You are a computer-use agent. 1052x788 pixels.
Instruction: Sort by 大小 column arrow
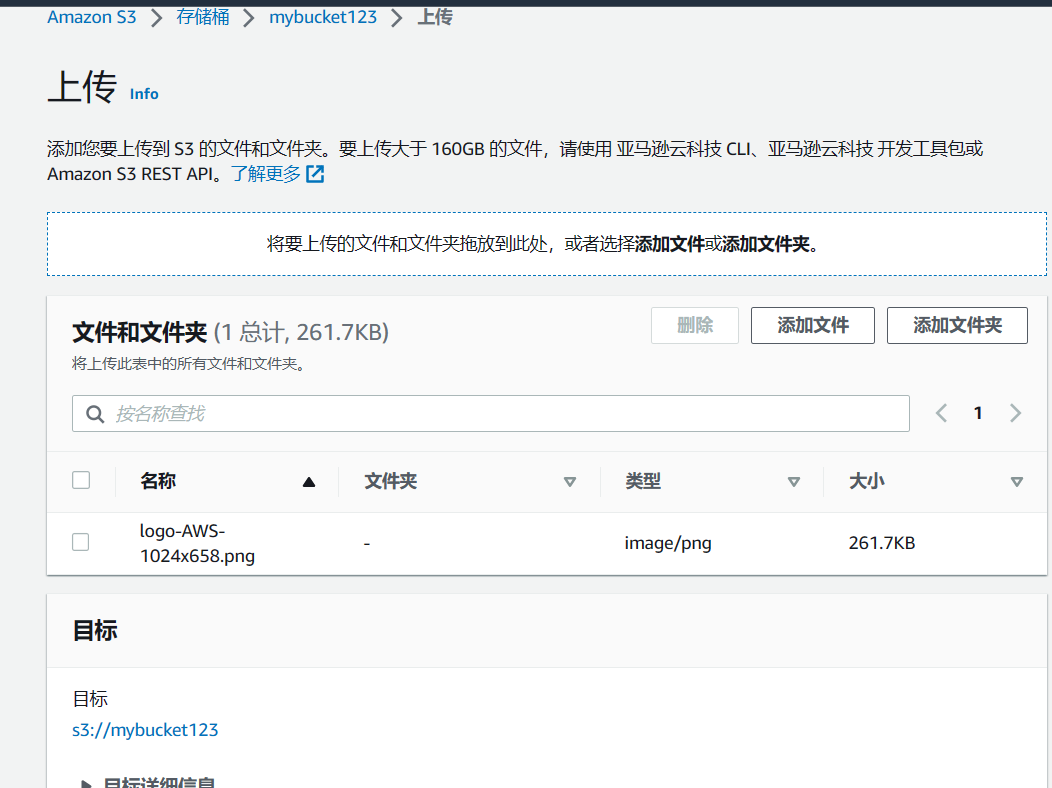click(x=1016, y=482)
